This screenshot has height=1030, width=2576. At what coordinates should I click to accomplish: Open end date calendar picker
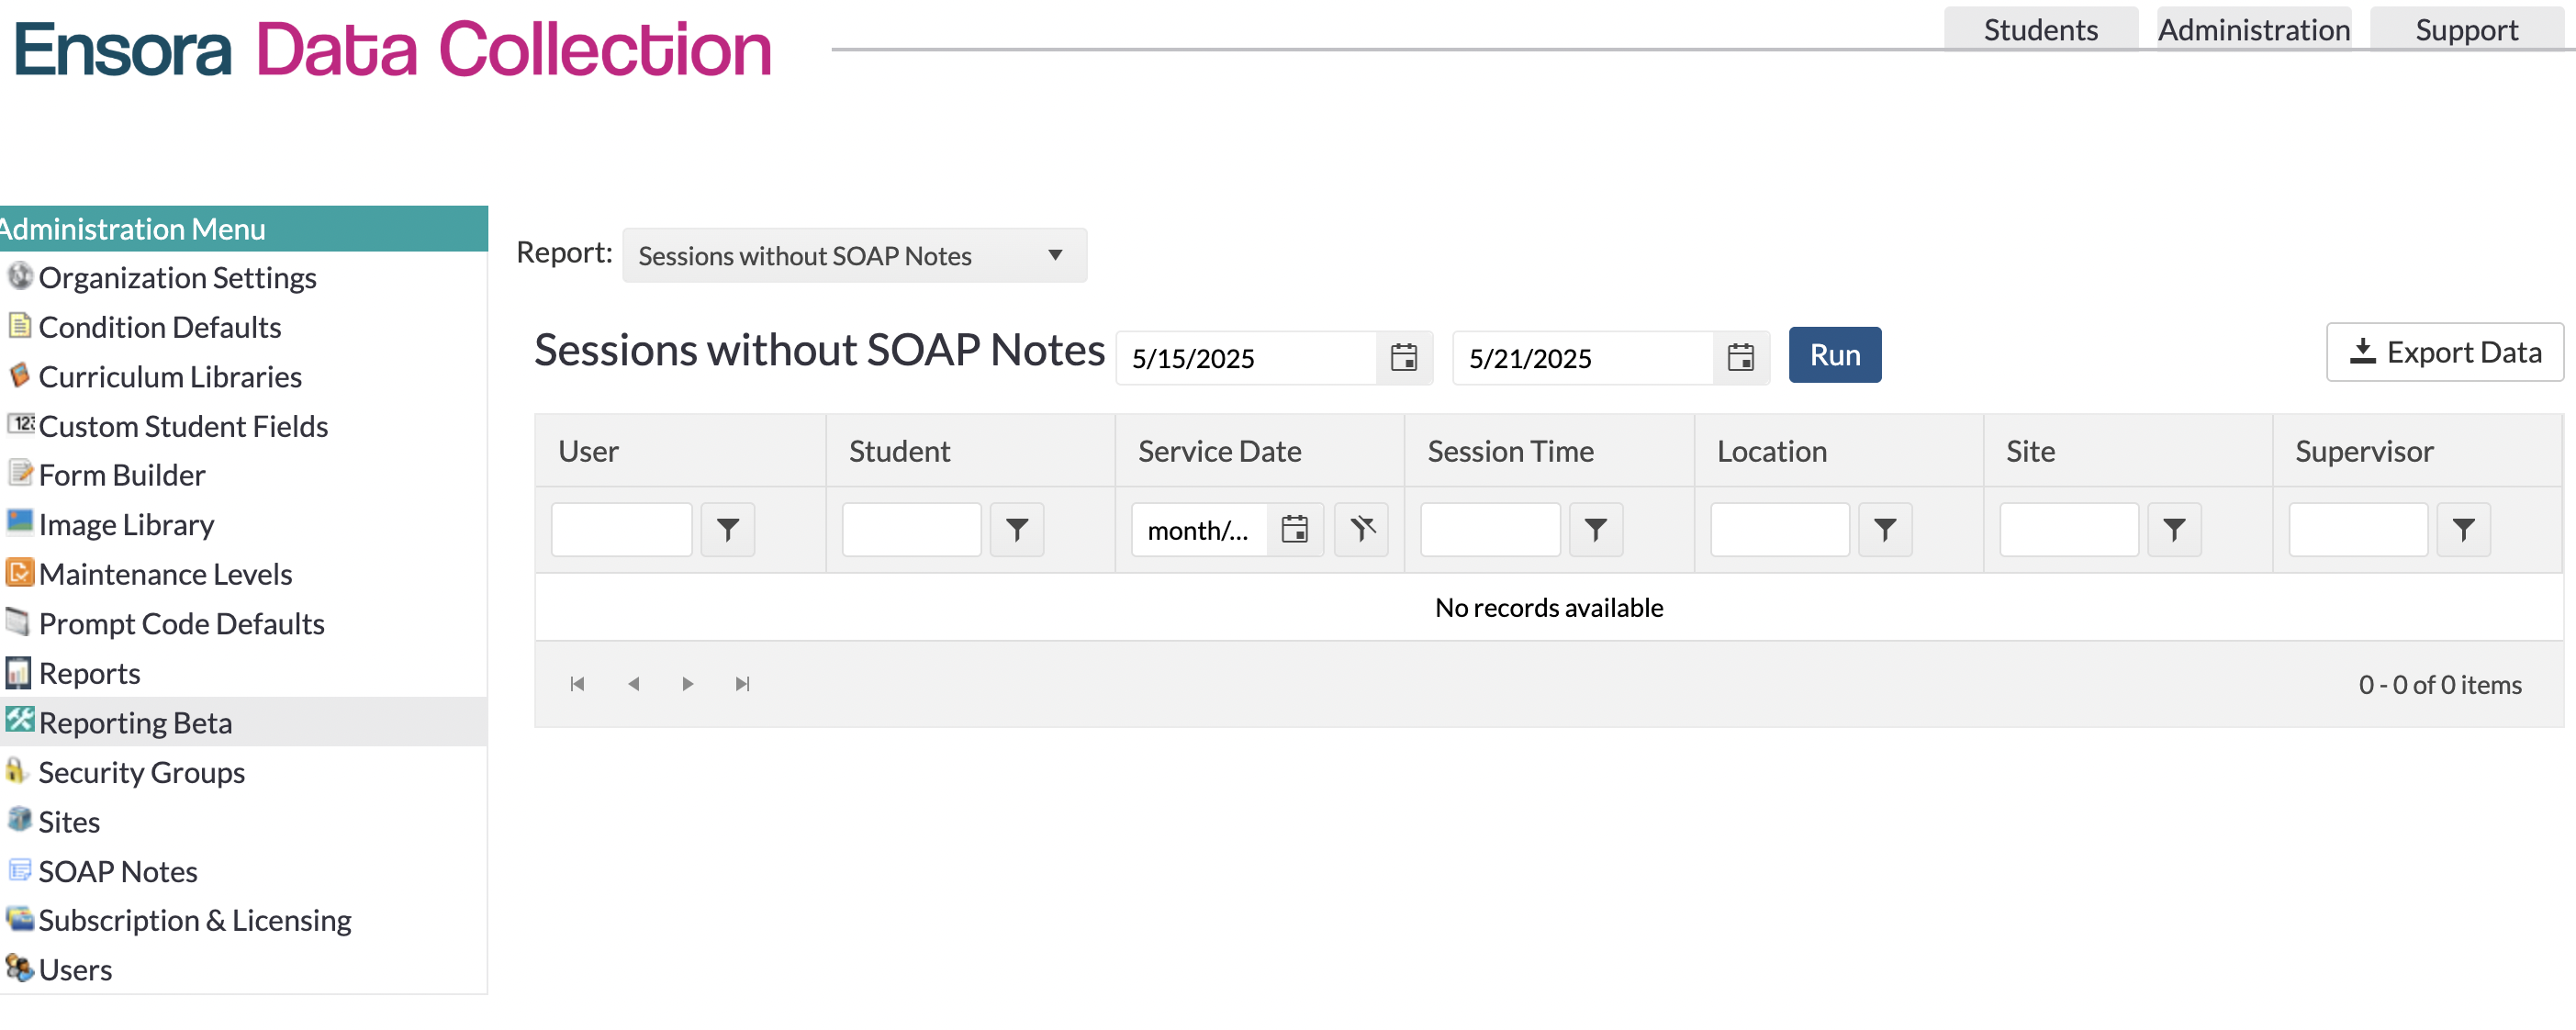point(1740,357)
